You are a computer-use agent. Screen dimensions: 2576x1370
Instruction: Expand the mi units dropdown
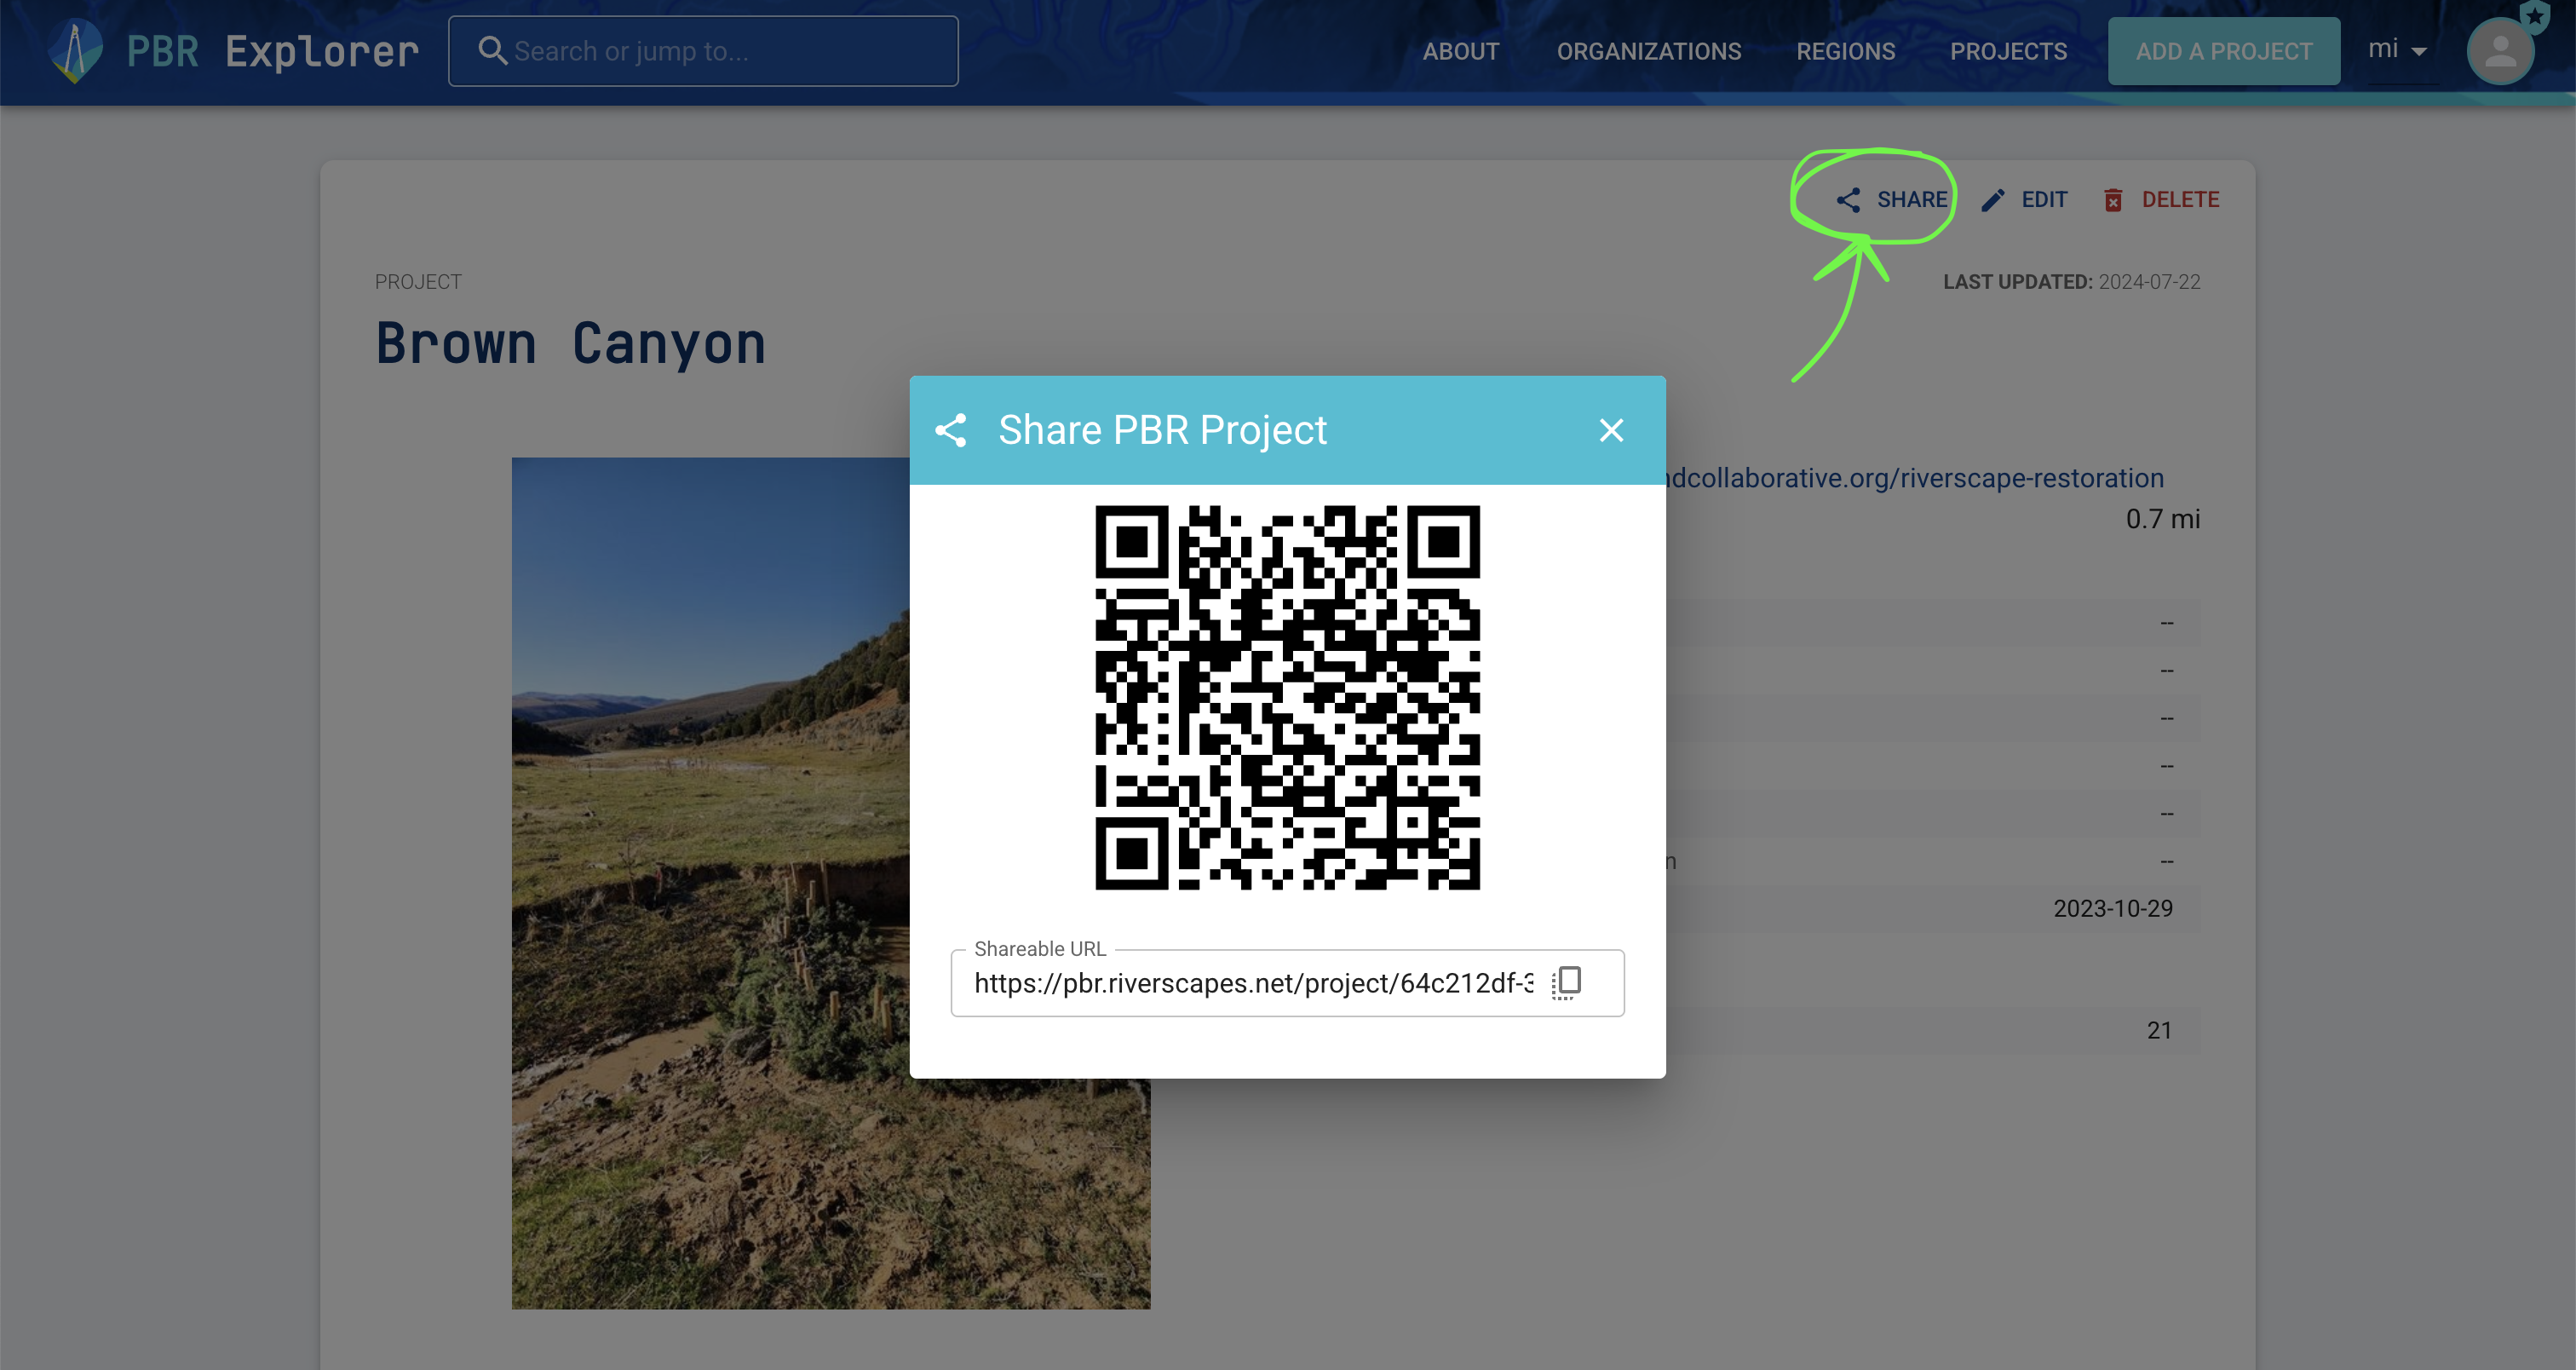2397,50
